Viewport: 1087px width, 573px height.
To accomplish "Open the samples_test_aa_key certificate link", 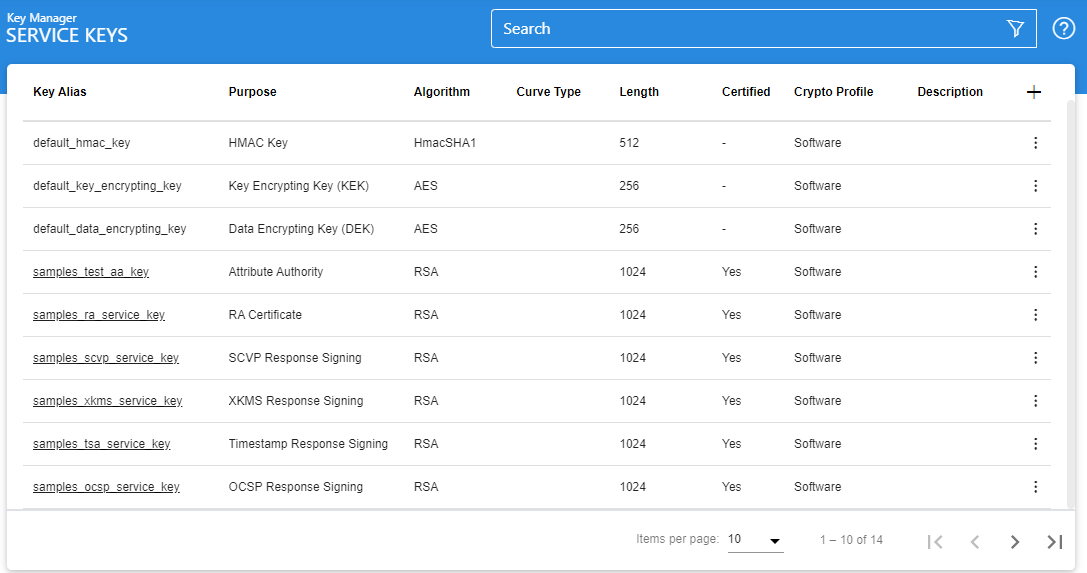I will pos(91,272).
